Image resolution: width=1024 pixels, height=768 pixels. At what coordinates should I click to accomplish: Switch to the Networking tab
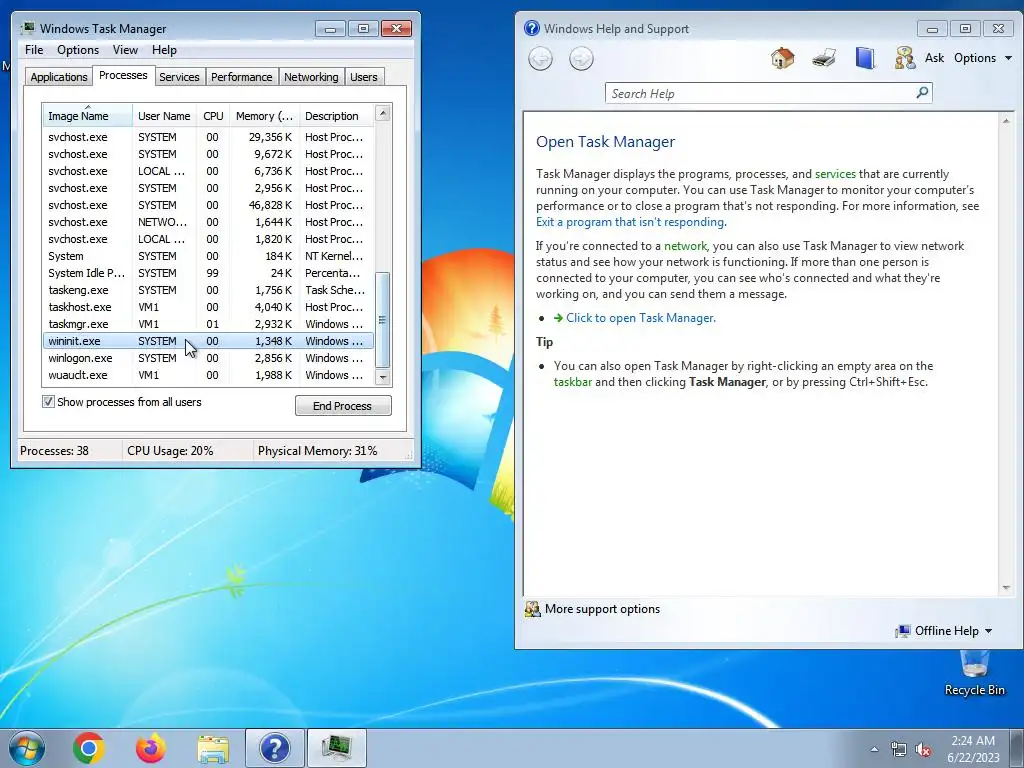(x=311, y=77)
